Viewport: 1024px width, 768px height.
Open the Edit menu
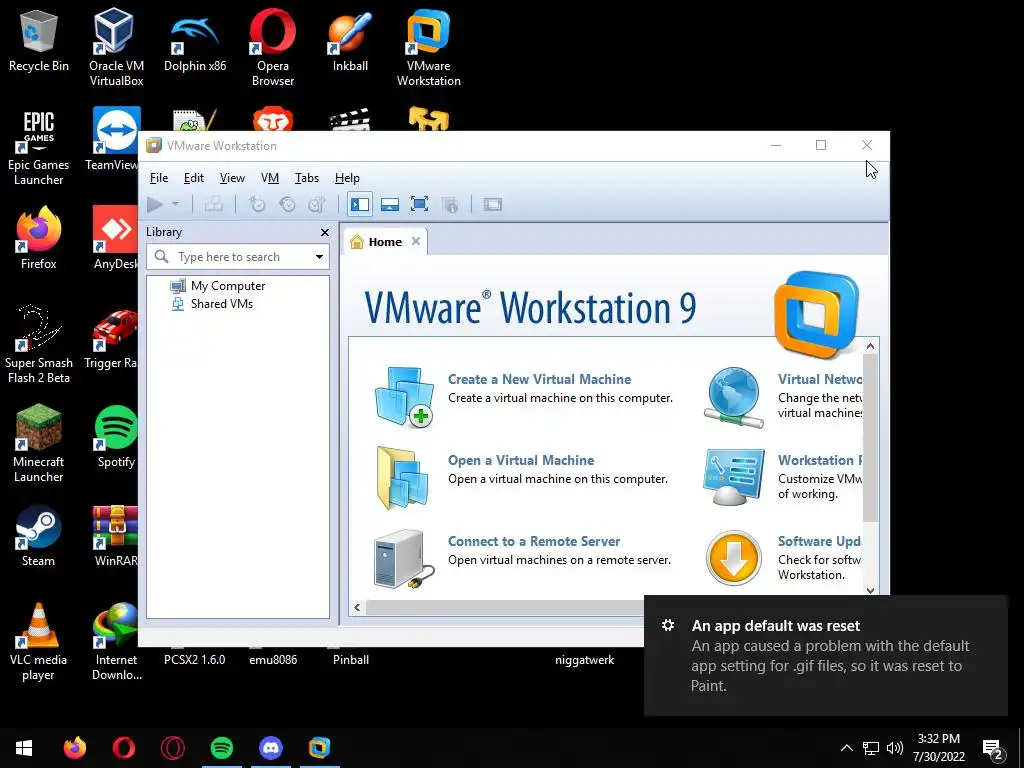tap(194, 178)
